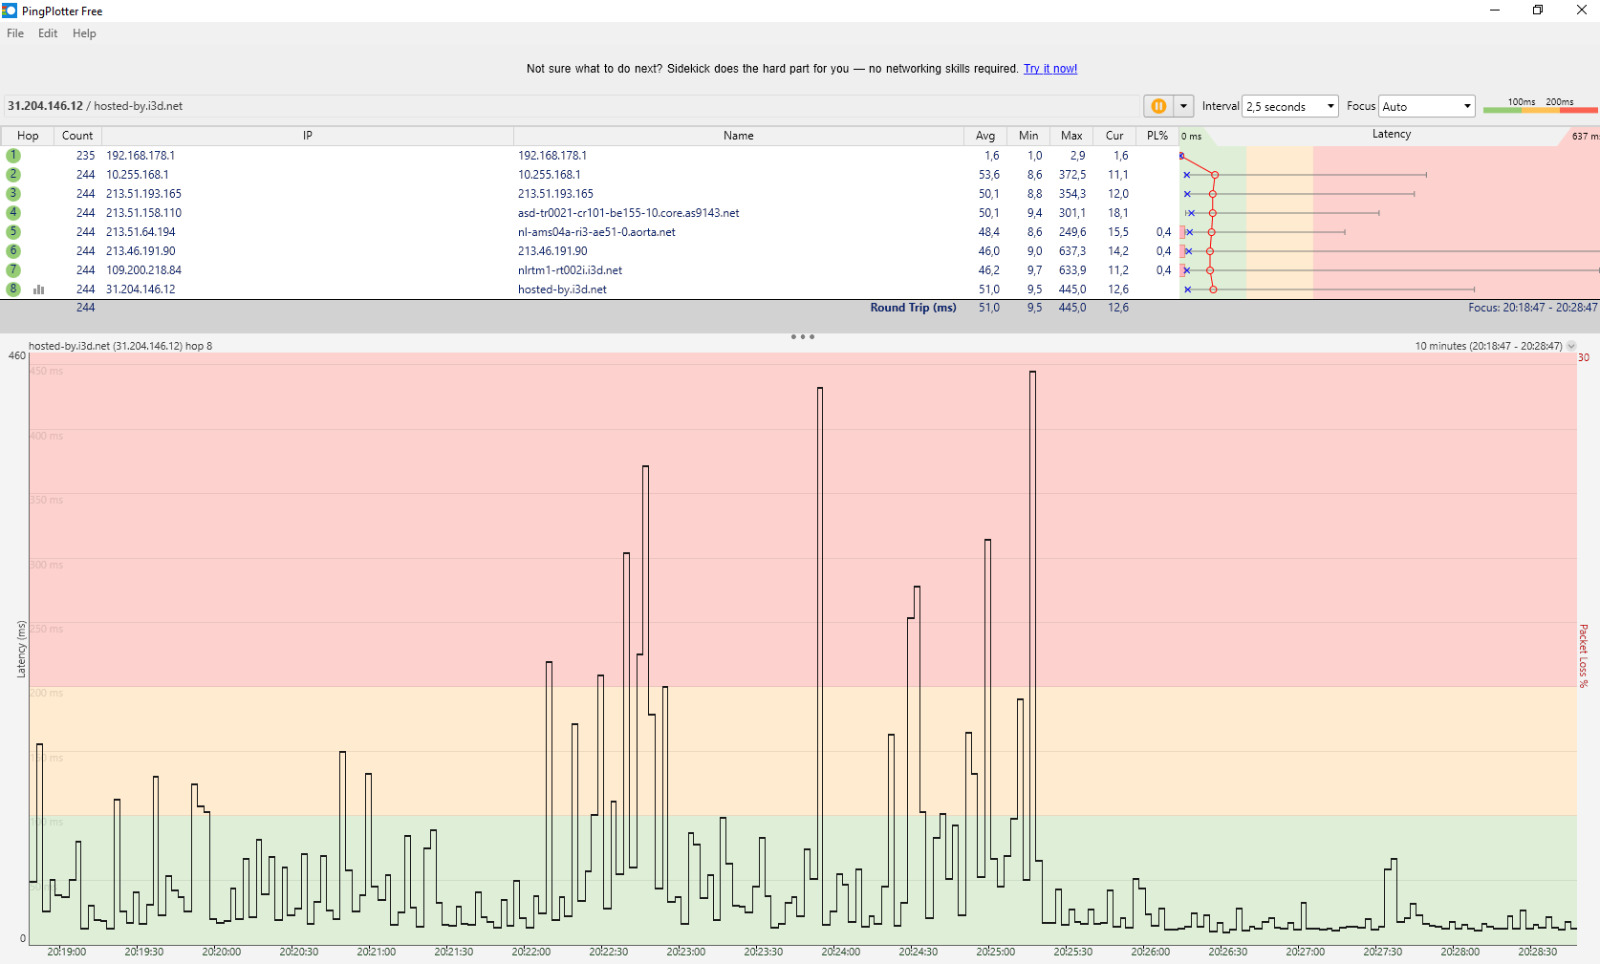
Task: Click name hosted-by.i3d.net in hop 8 row
Action: point(562,289)
